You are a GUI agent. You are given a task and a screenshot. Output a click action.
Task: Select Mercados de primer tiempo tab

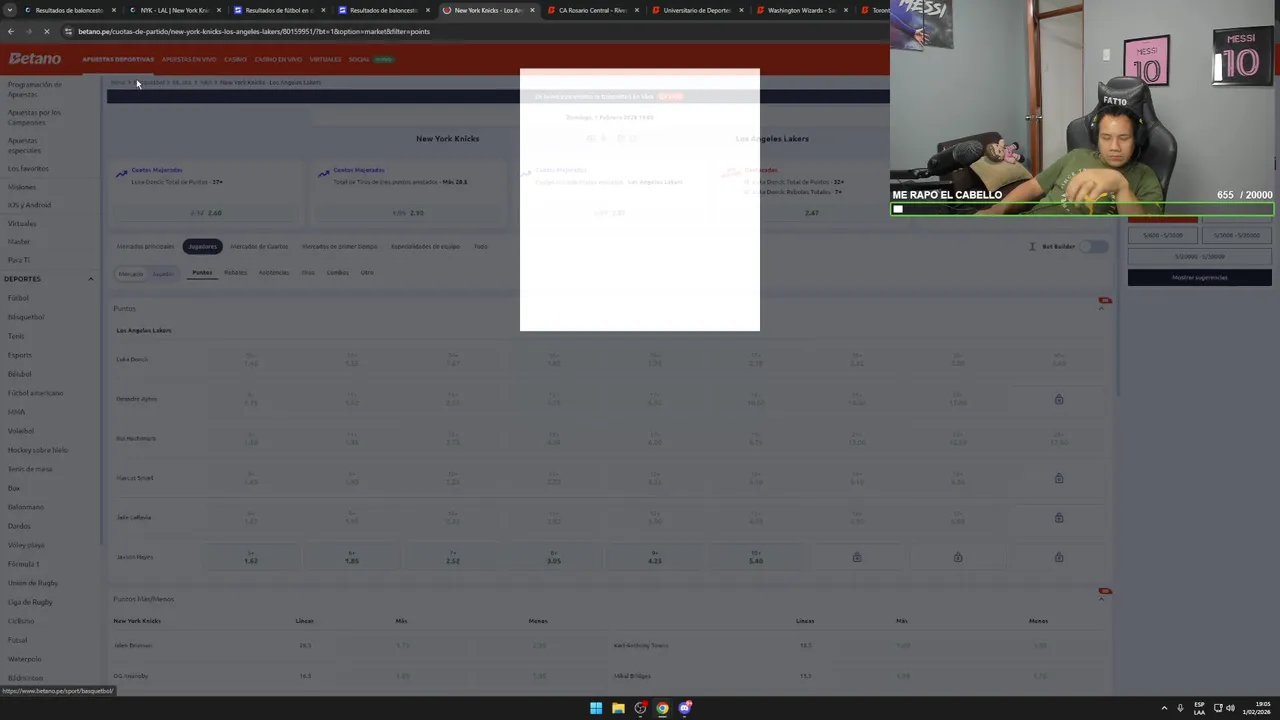[340, 246]
